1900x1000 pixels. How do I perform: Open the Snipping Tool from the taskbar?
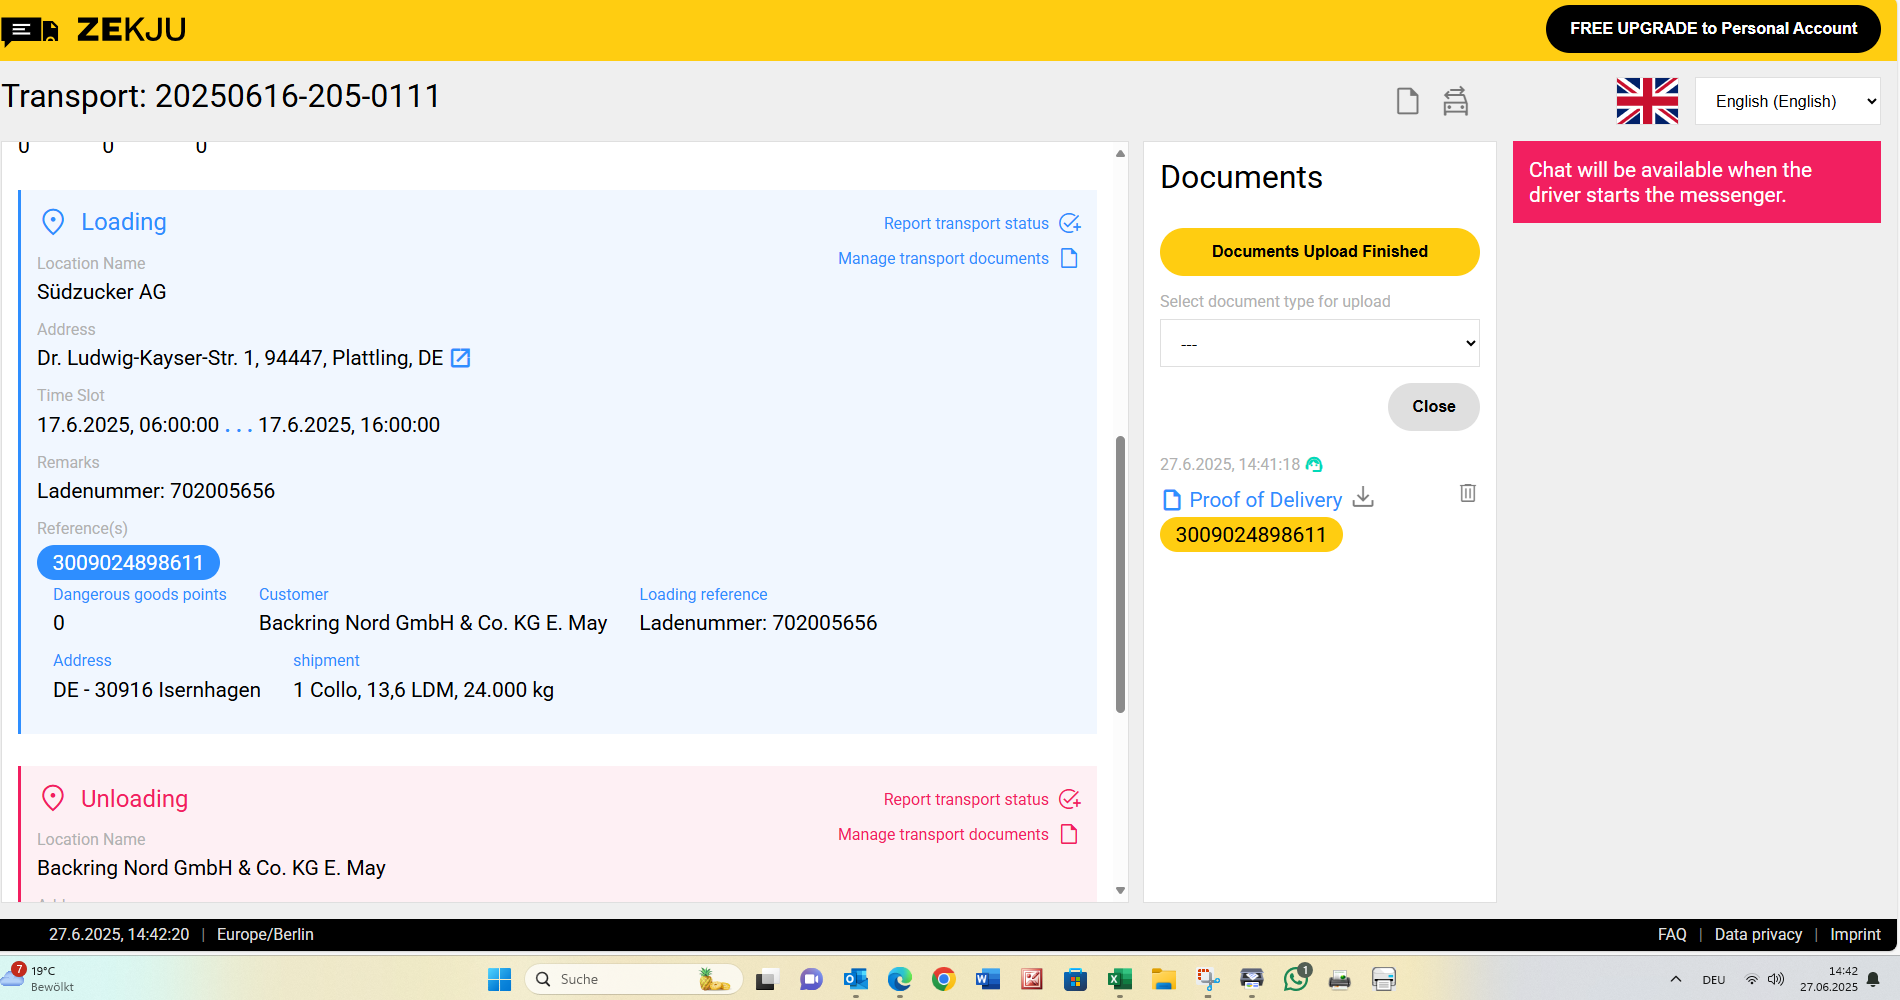tap(1208, 979)
